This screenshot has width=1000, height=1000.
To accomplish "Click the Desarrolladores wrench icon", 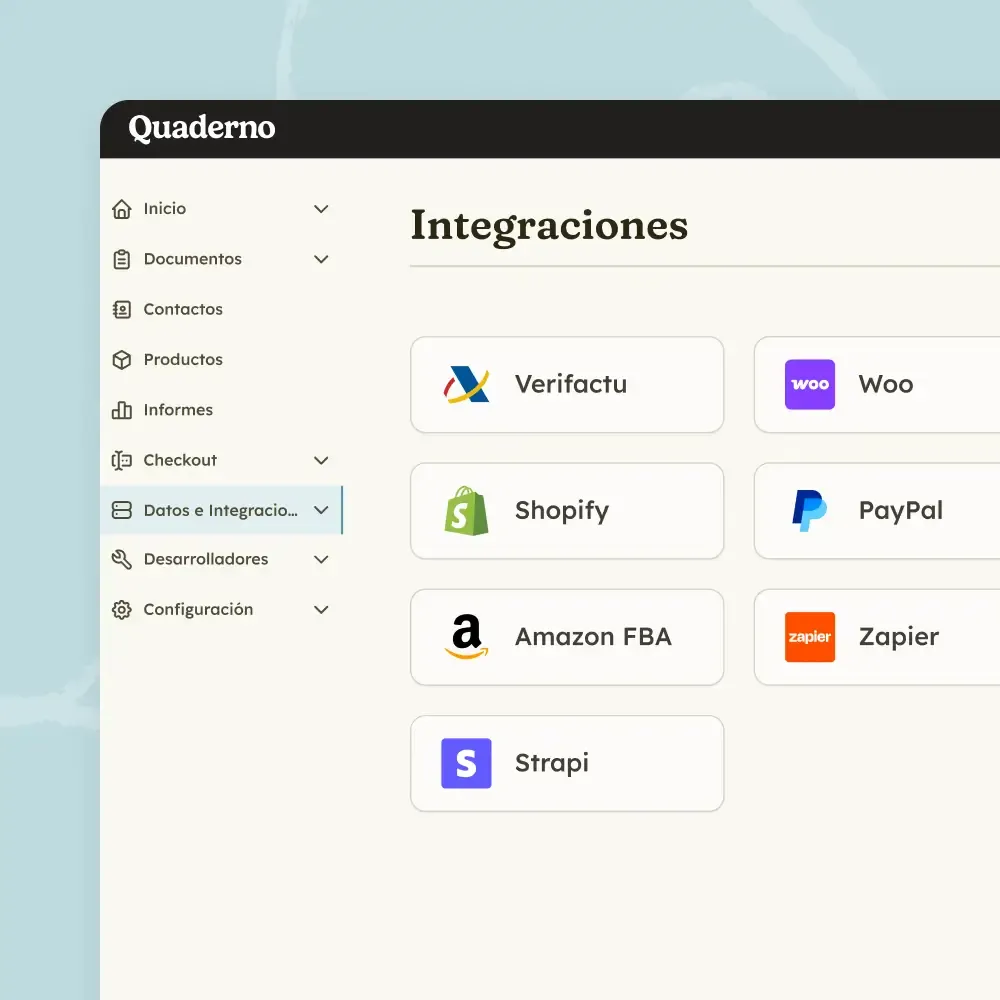I will point(122,558).
